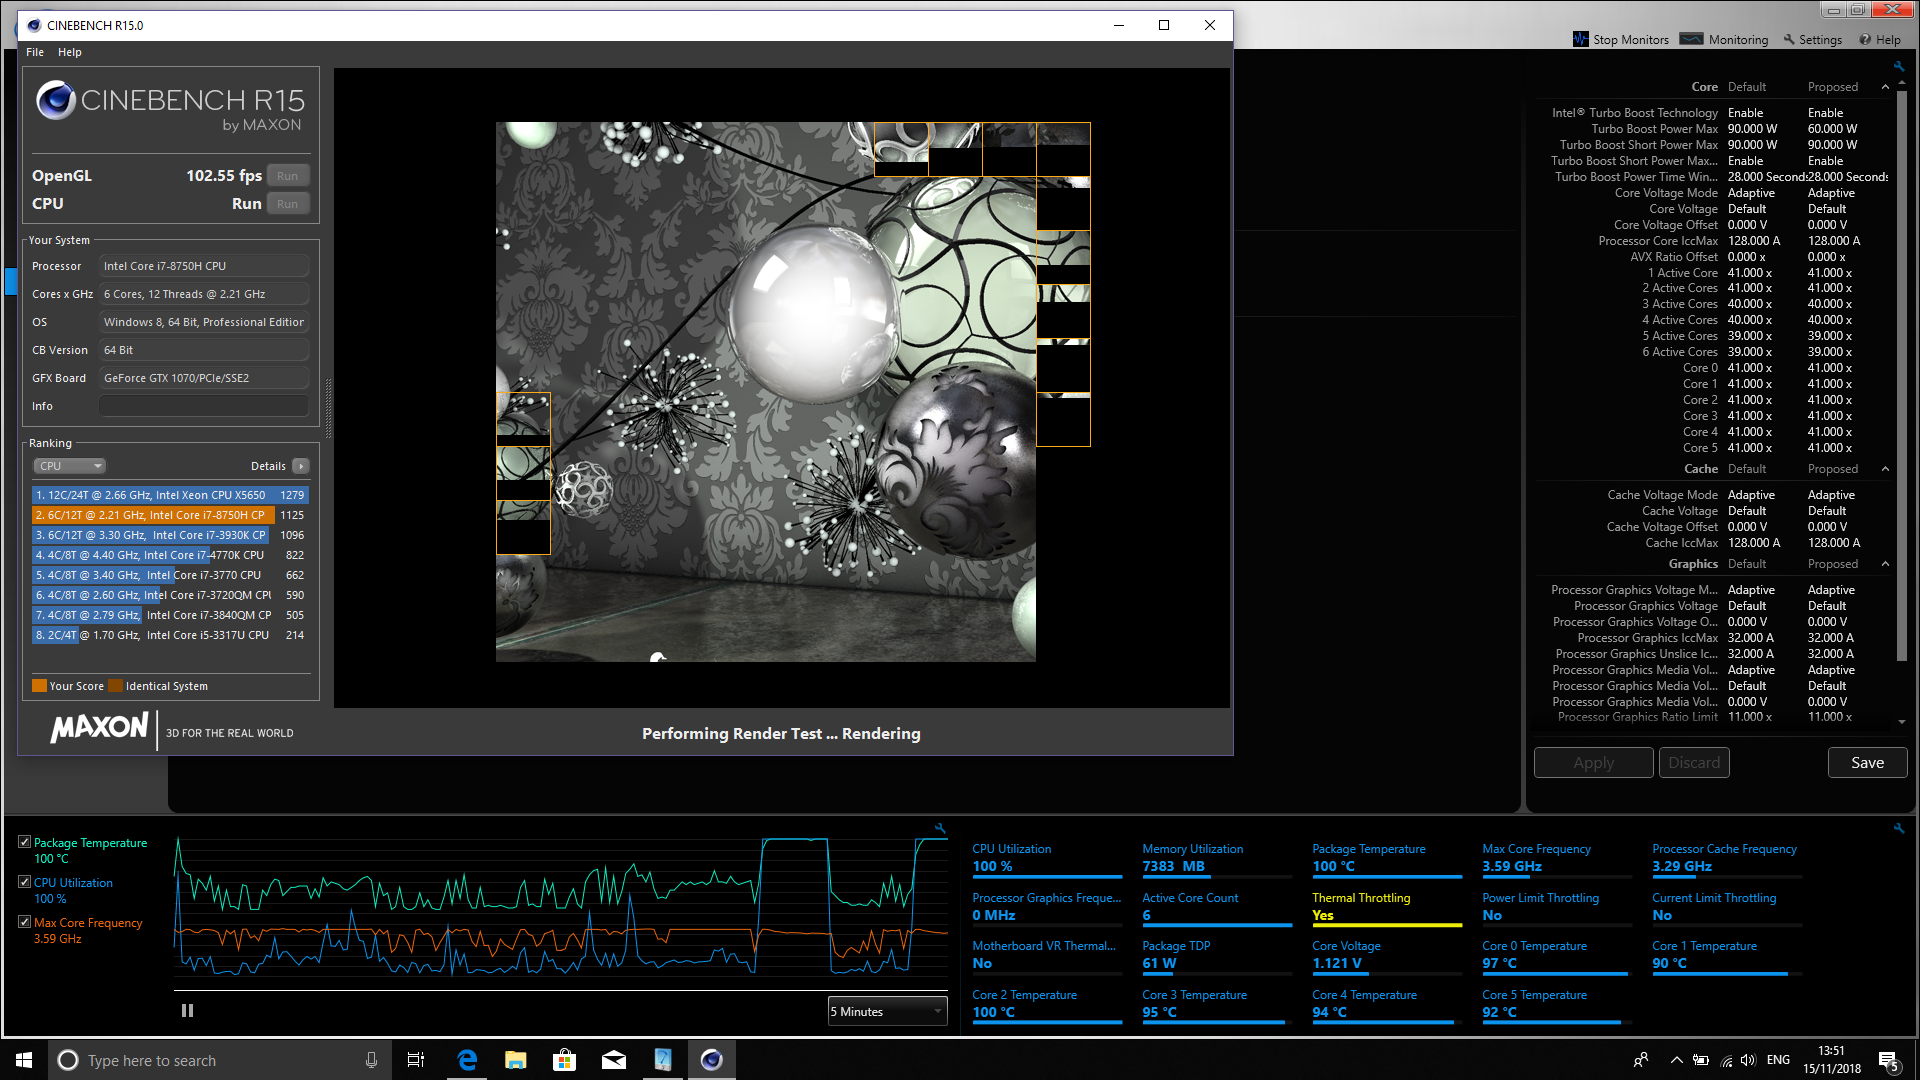Collapse the Graphics settings section
Viewport: 1920px width, 1080px height.
(x=1886, y=564)
